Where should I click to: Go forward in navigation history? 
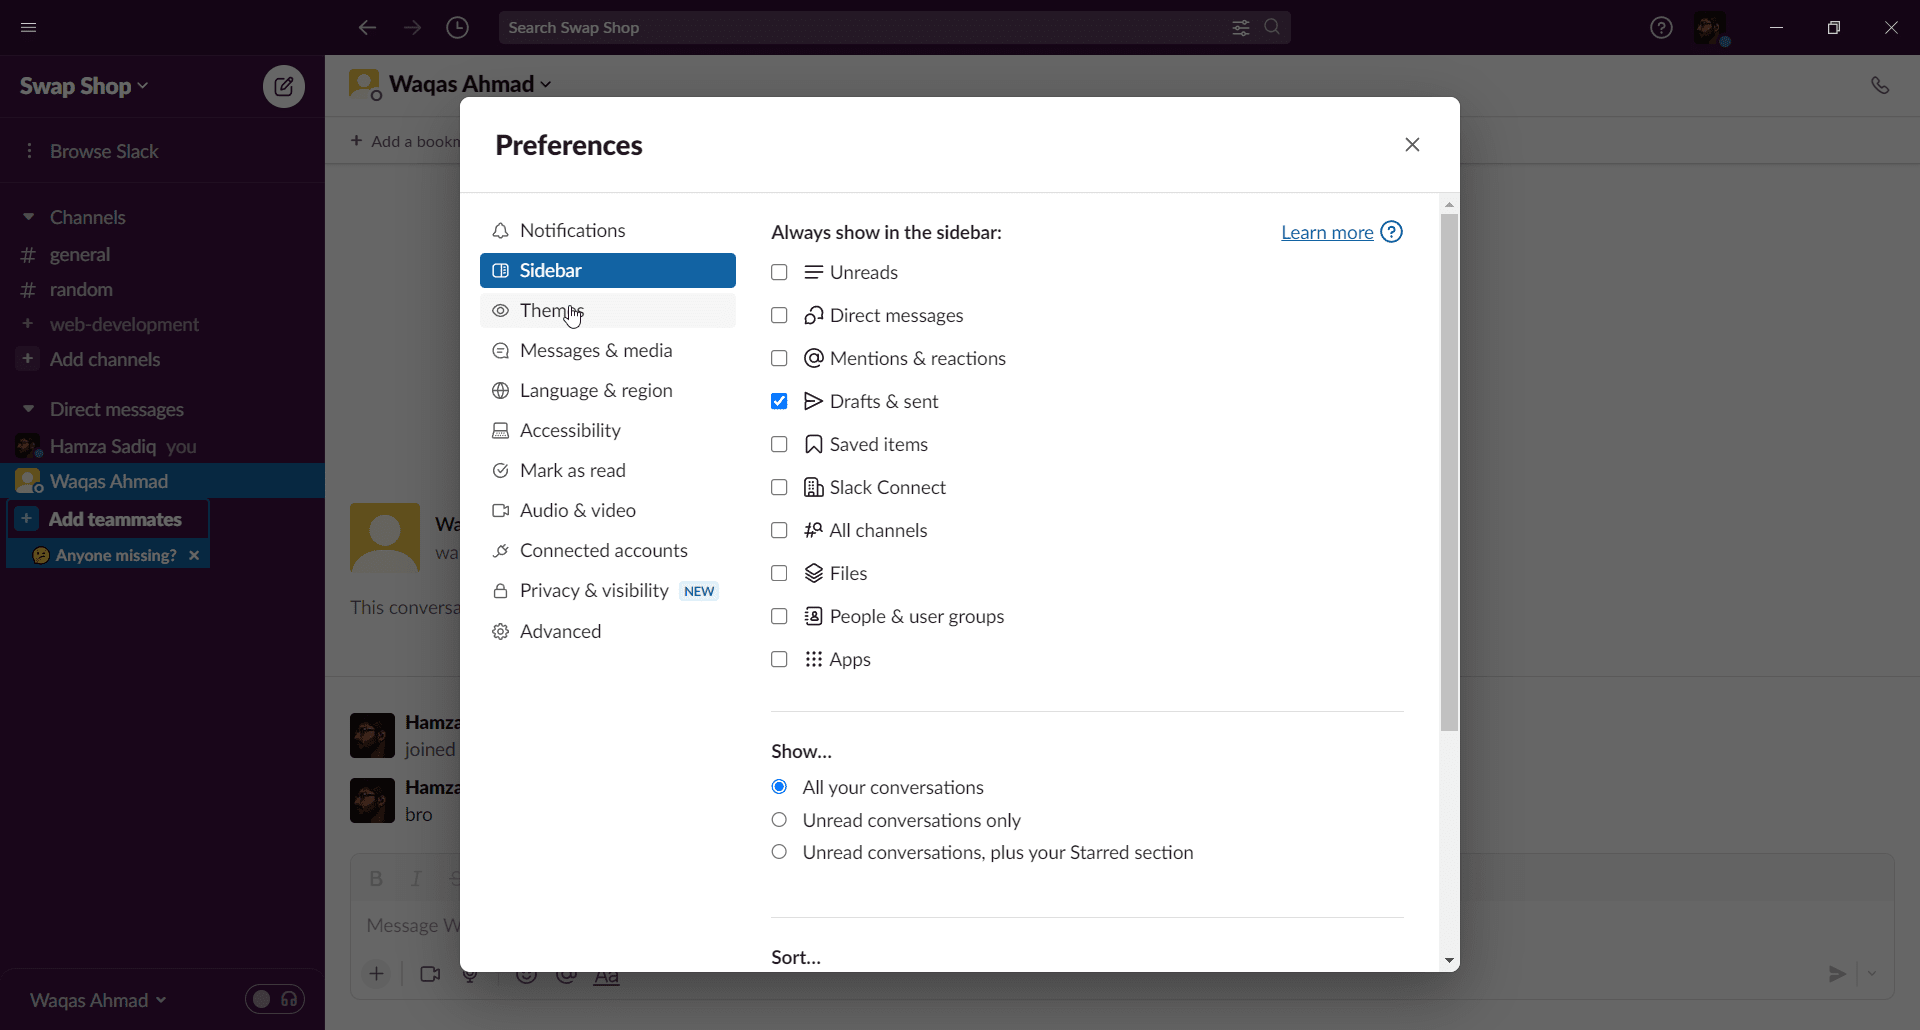point(412,27)
